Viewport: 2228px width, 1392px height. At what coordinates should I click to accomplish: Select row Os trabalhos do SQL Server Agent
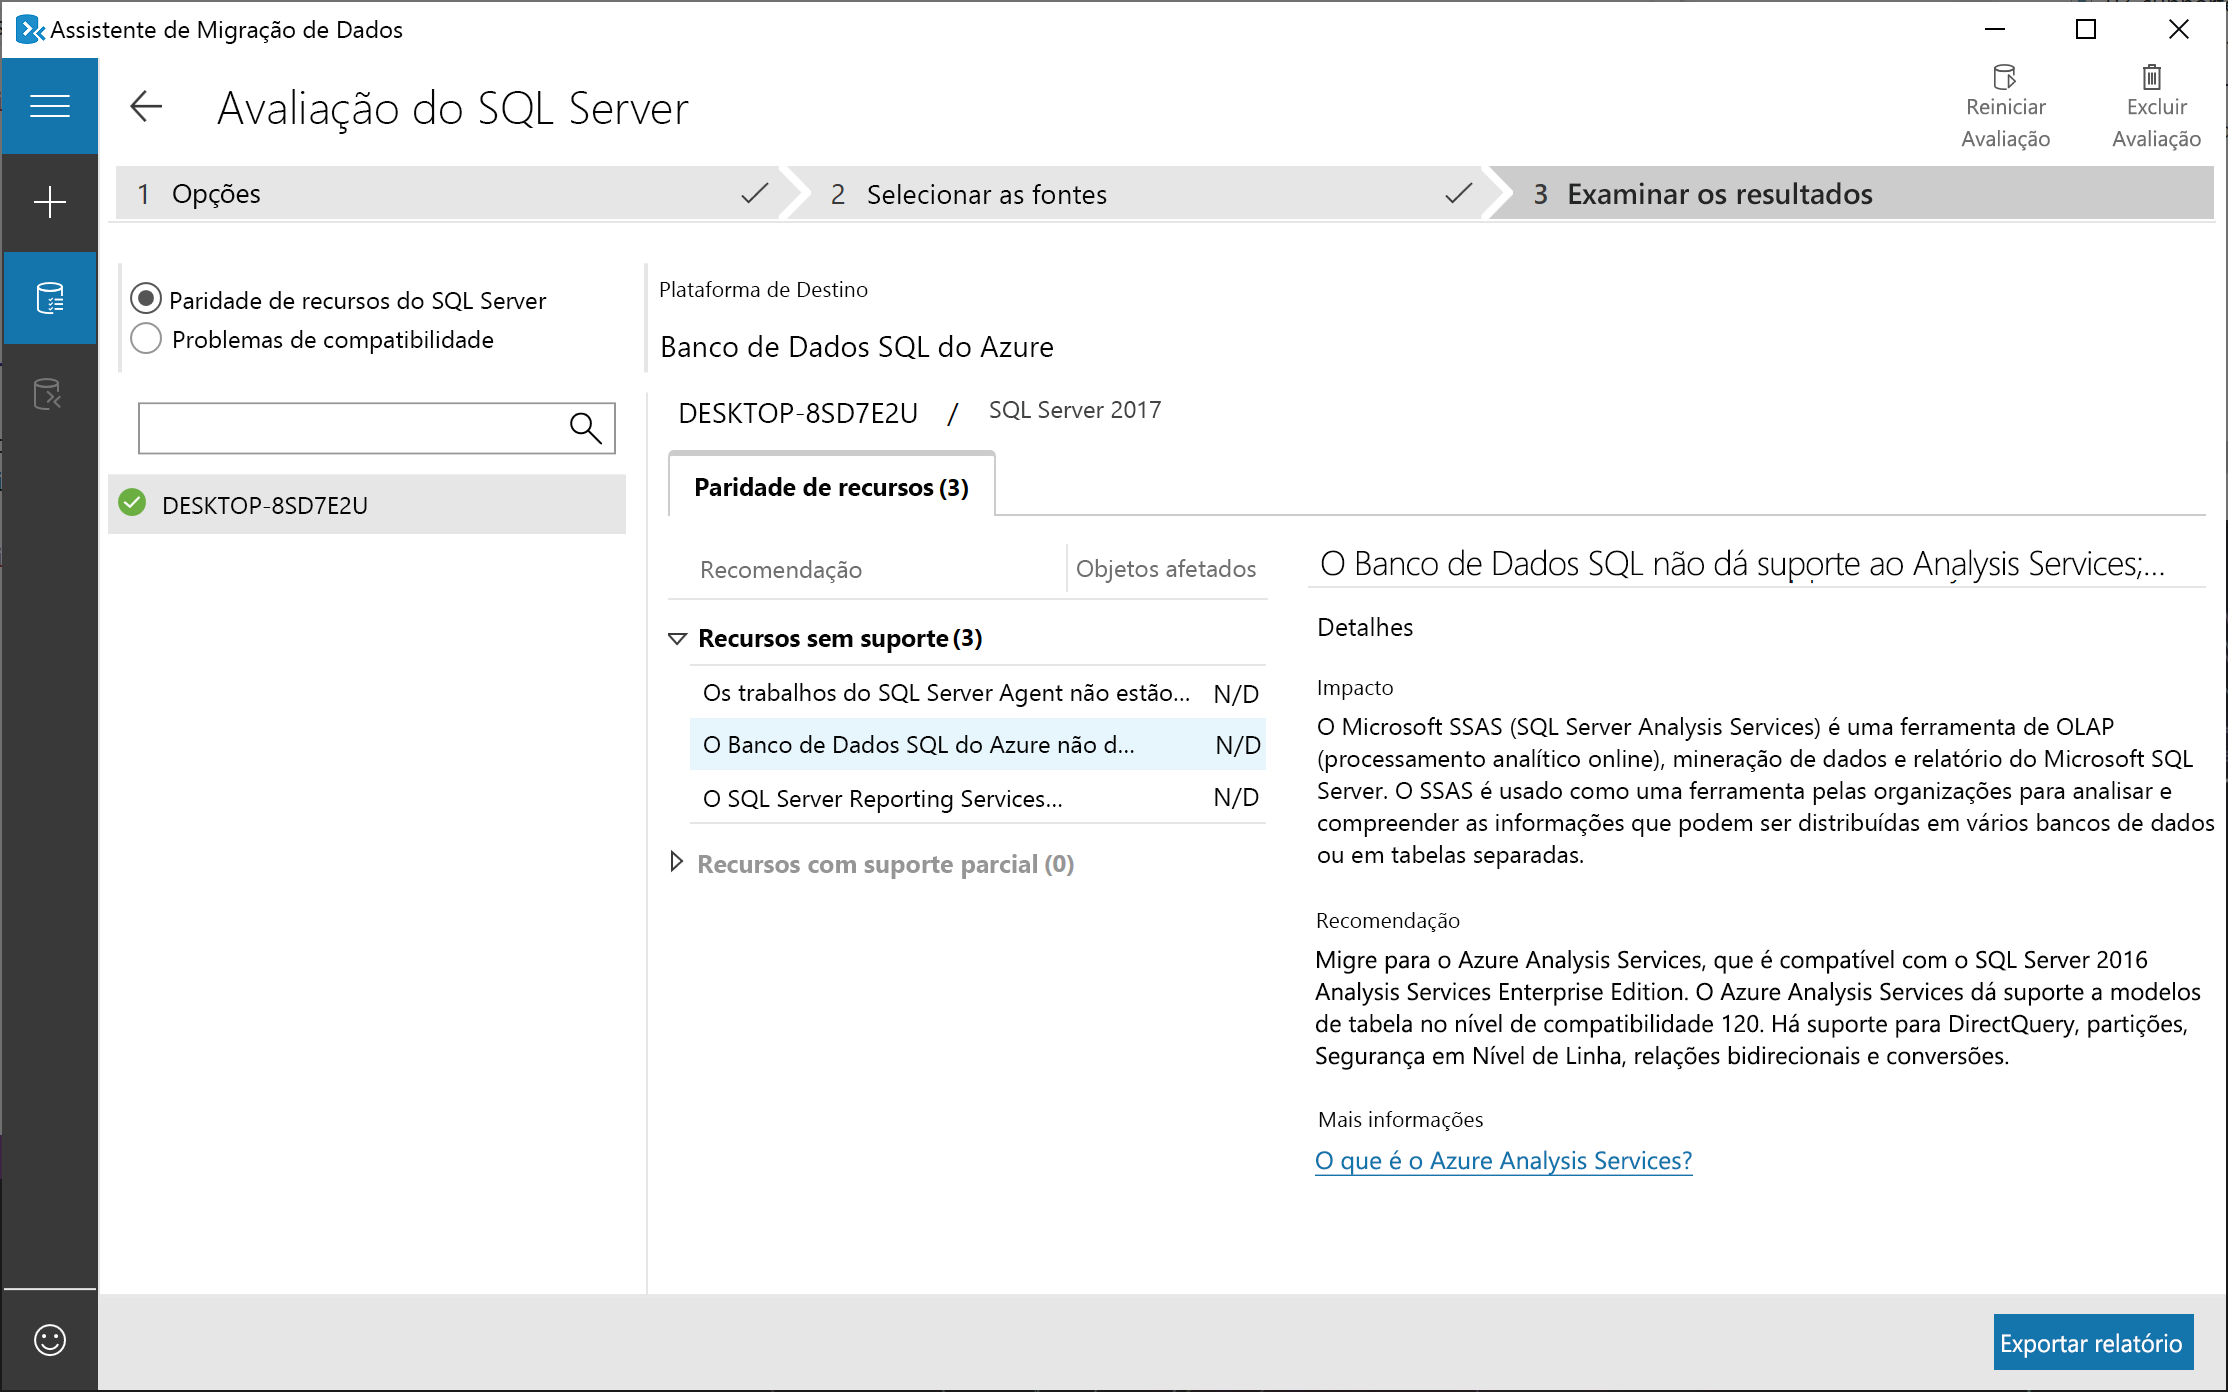pyautogui.click(x=978, y=693)
